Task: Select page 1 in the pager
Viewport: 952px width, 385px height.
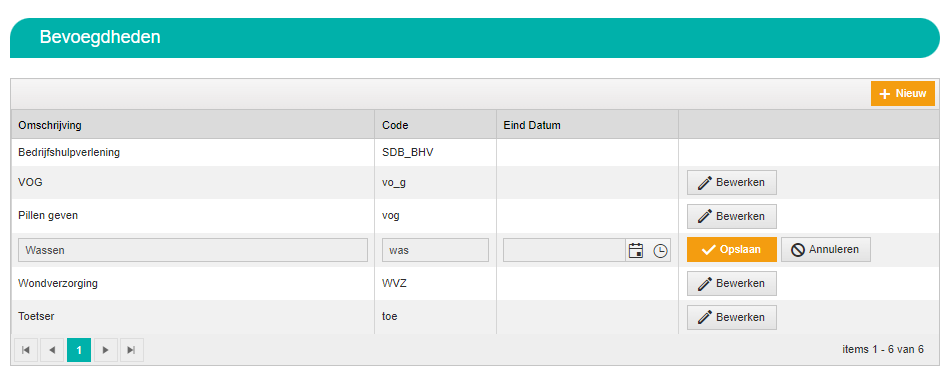Action: (79, 350)
